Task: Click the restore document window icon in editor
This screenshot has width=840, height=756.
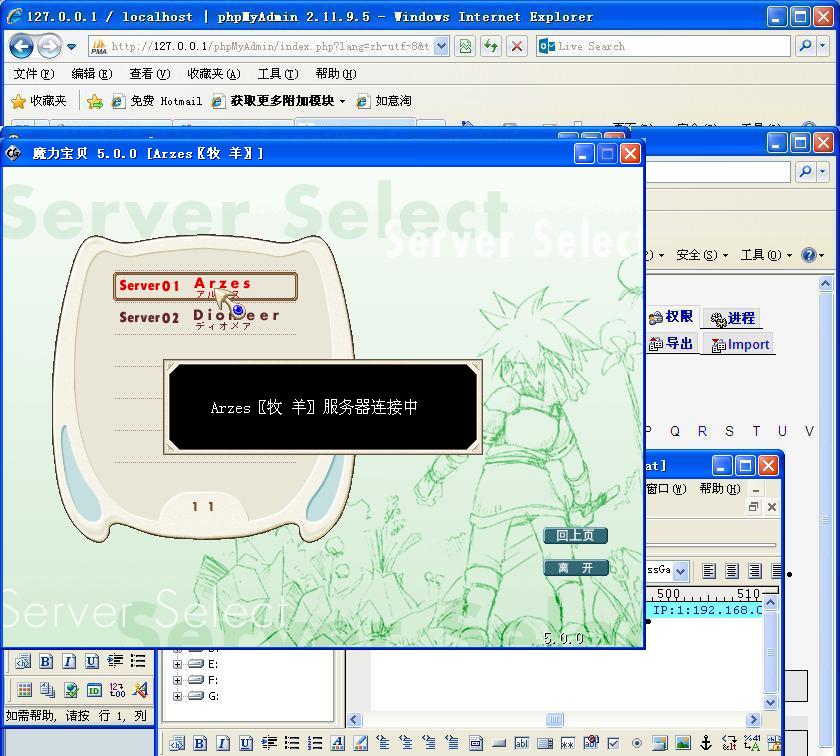Action: [x=753, y=507]
